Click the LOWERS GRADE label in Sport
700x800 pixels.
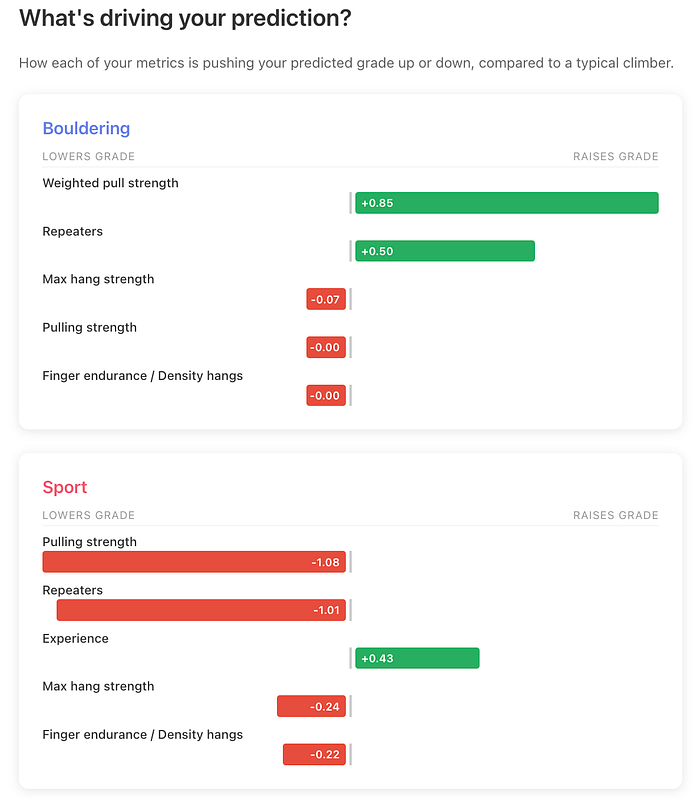(88, 515)
